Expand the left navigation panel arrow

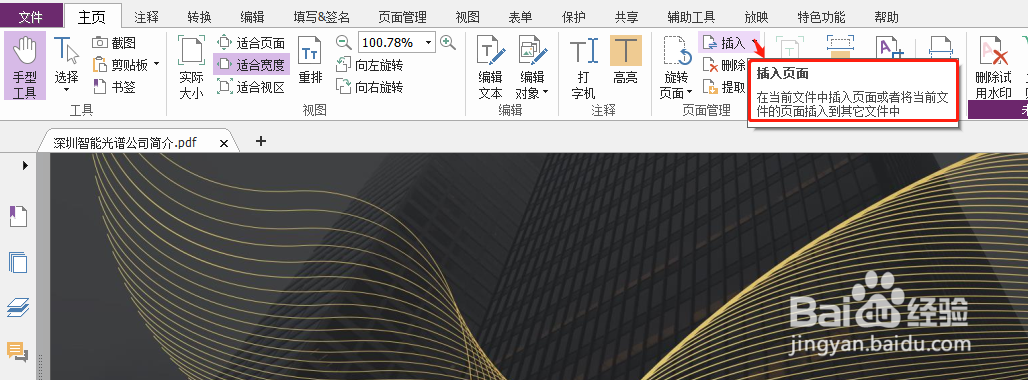click(x=25, y=166)
